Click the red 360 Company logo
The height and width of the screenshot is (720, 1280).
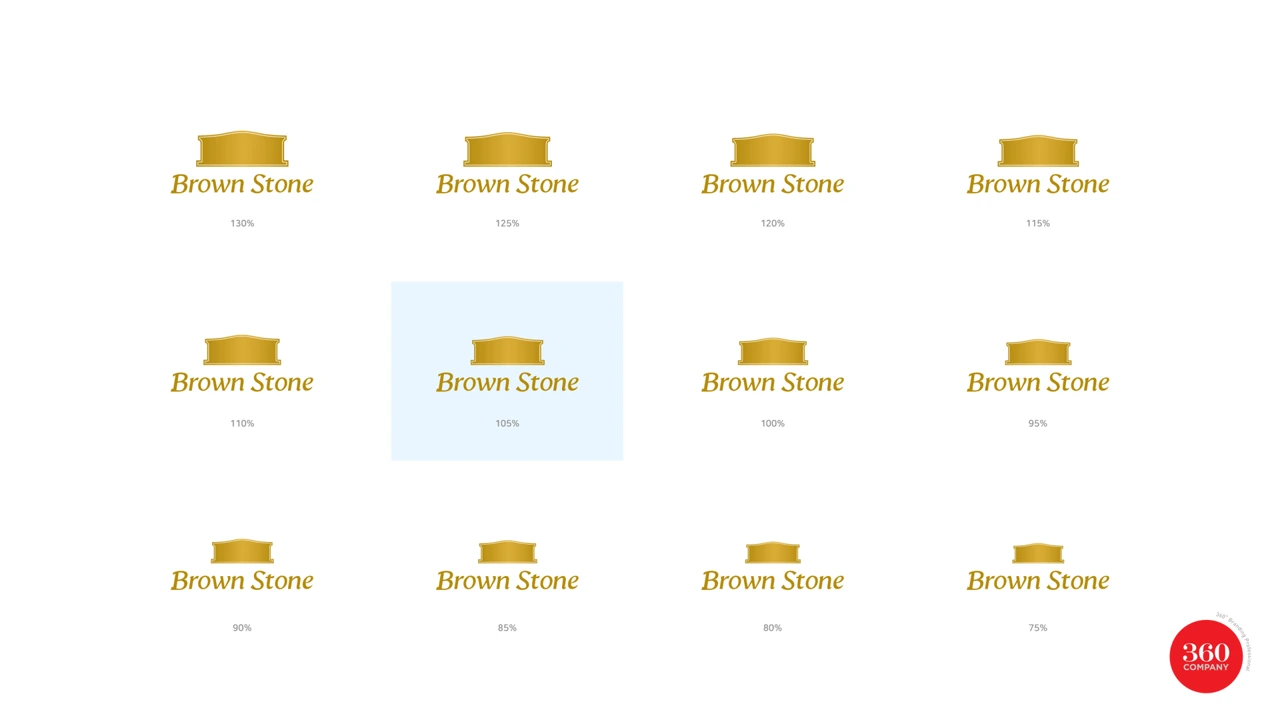1206,656
